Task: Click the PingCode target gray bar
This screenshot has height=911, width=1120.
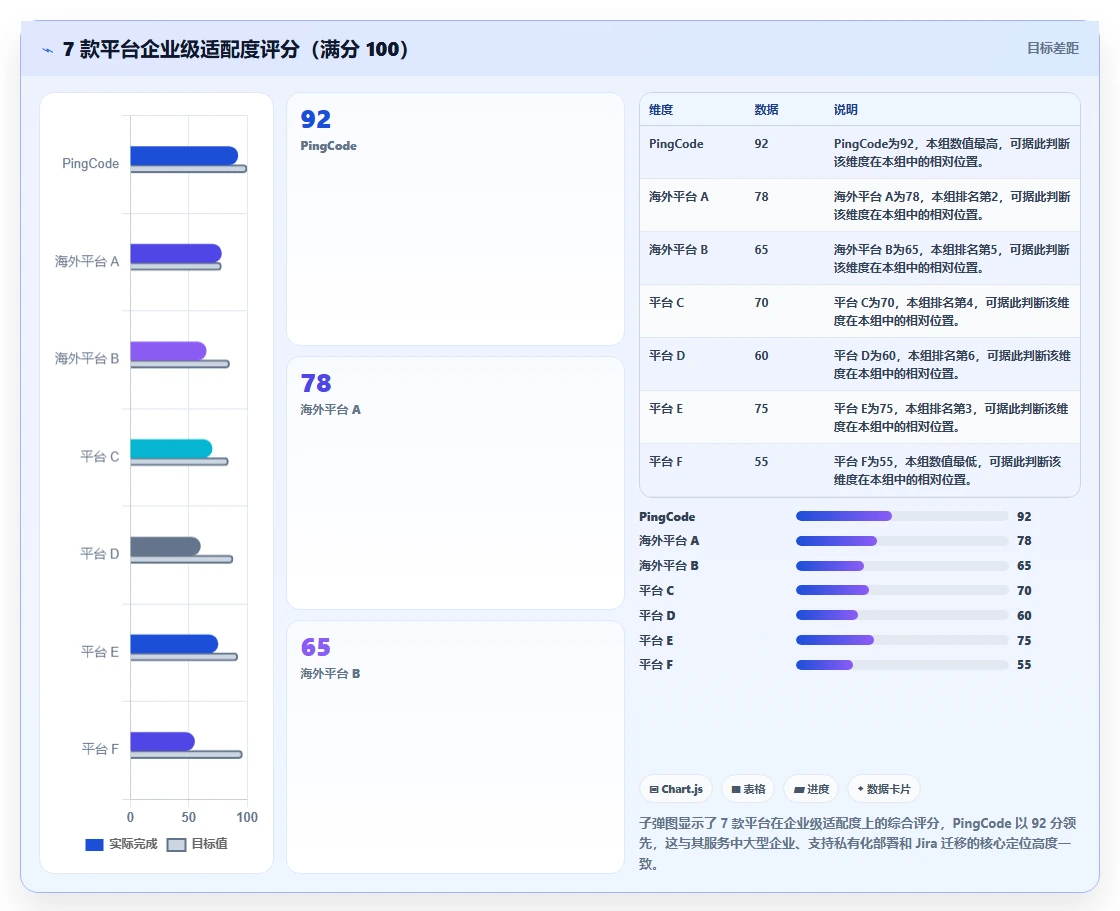Action: point(189,169)
